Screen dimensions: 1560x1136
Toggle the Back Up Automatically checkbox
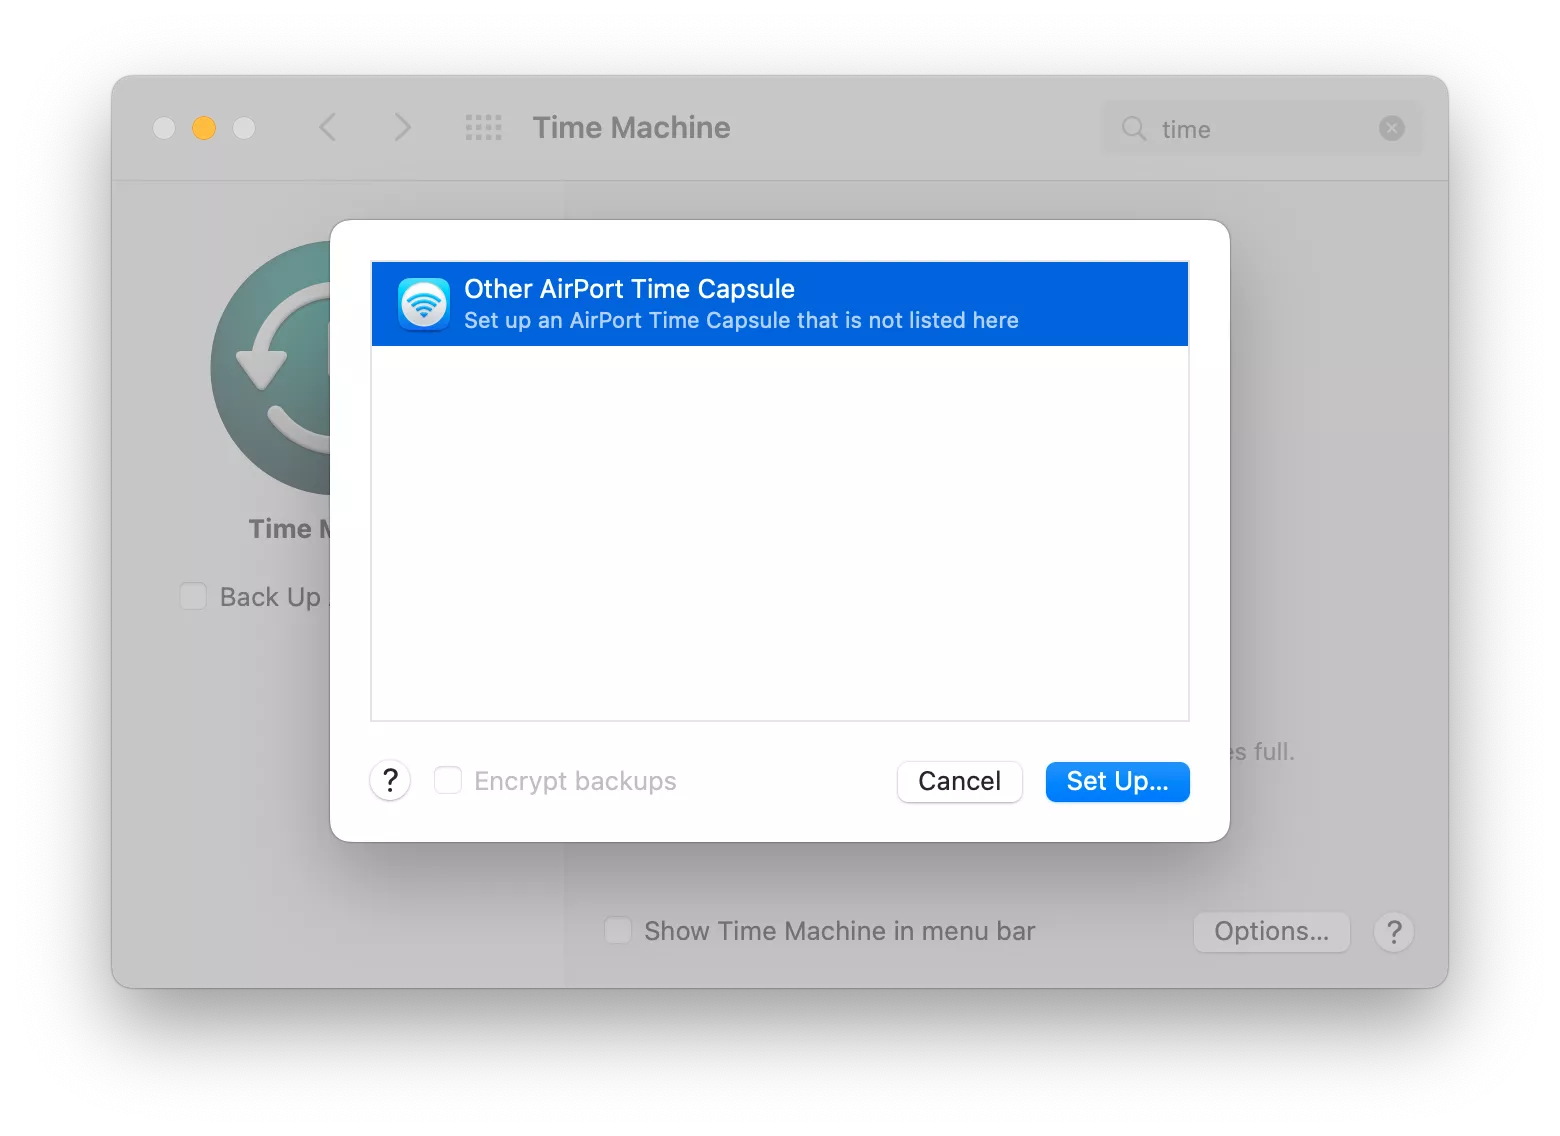[193, 596]
